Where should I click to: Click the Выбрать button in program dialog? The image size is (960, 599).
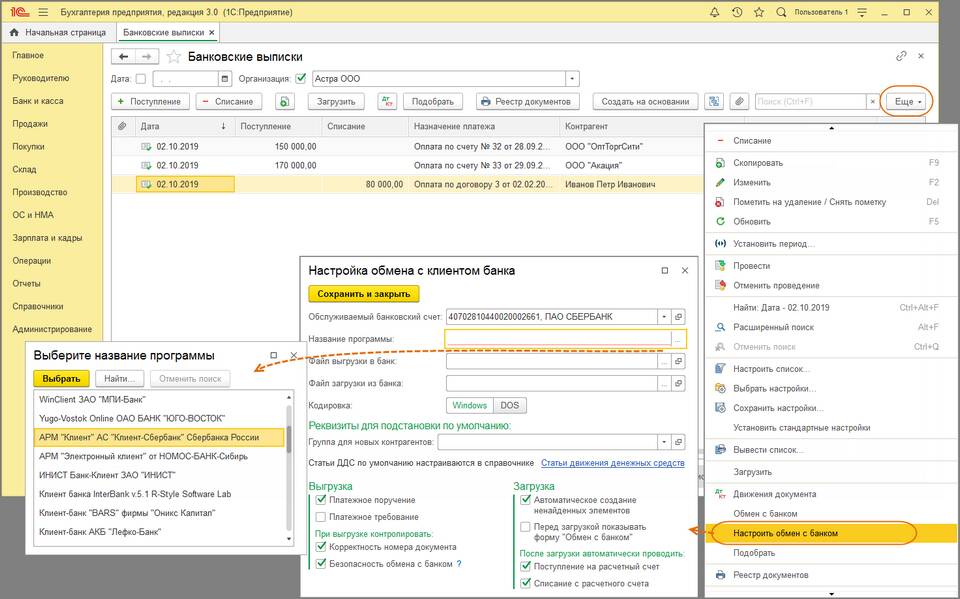61,379
